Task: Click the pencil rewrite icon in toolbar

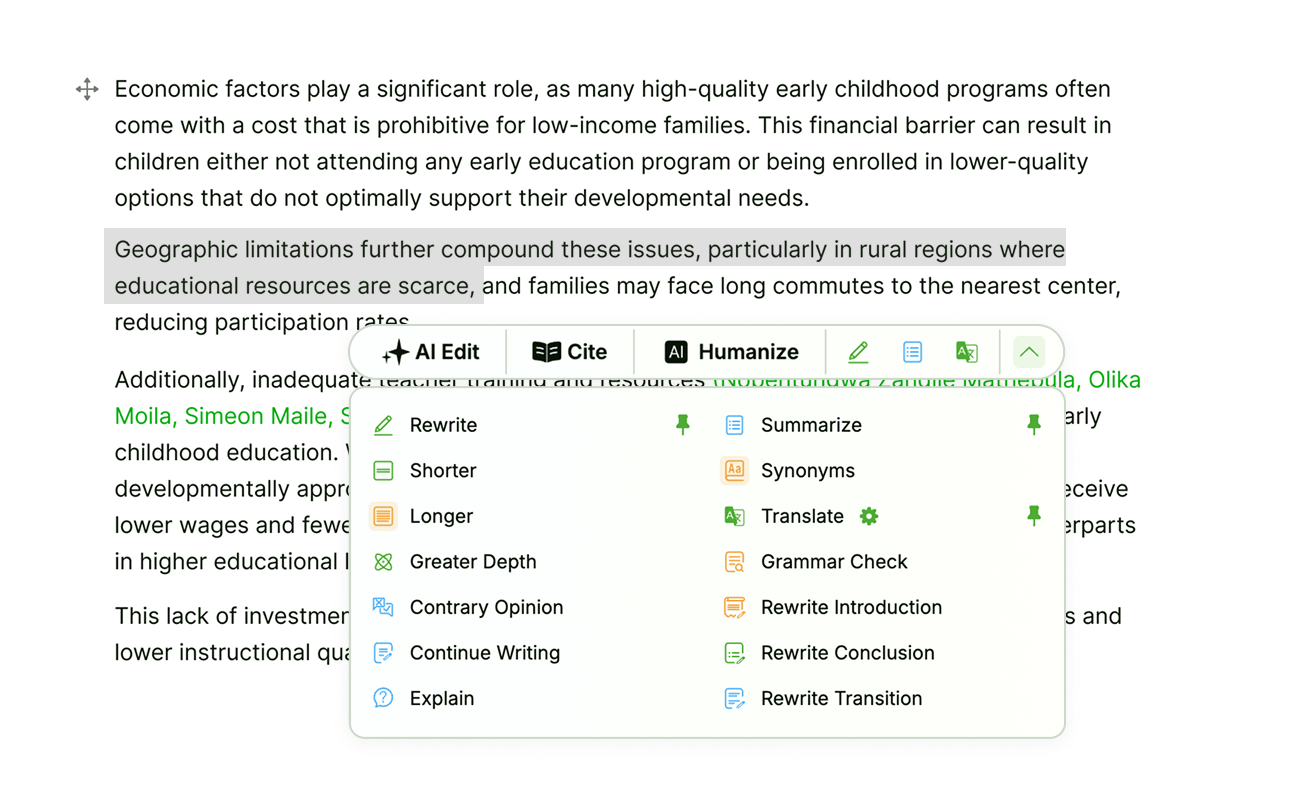Action: (x=858, y=352)
